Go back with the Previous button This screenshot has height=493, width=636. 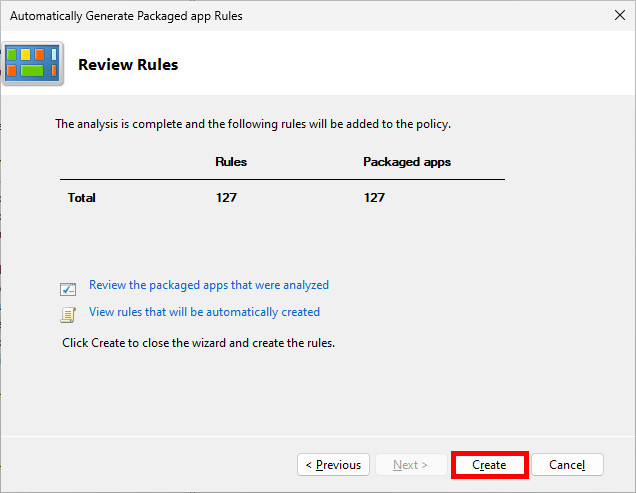(333, 465)
